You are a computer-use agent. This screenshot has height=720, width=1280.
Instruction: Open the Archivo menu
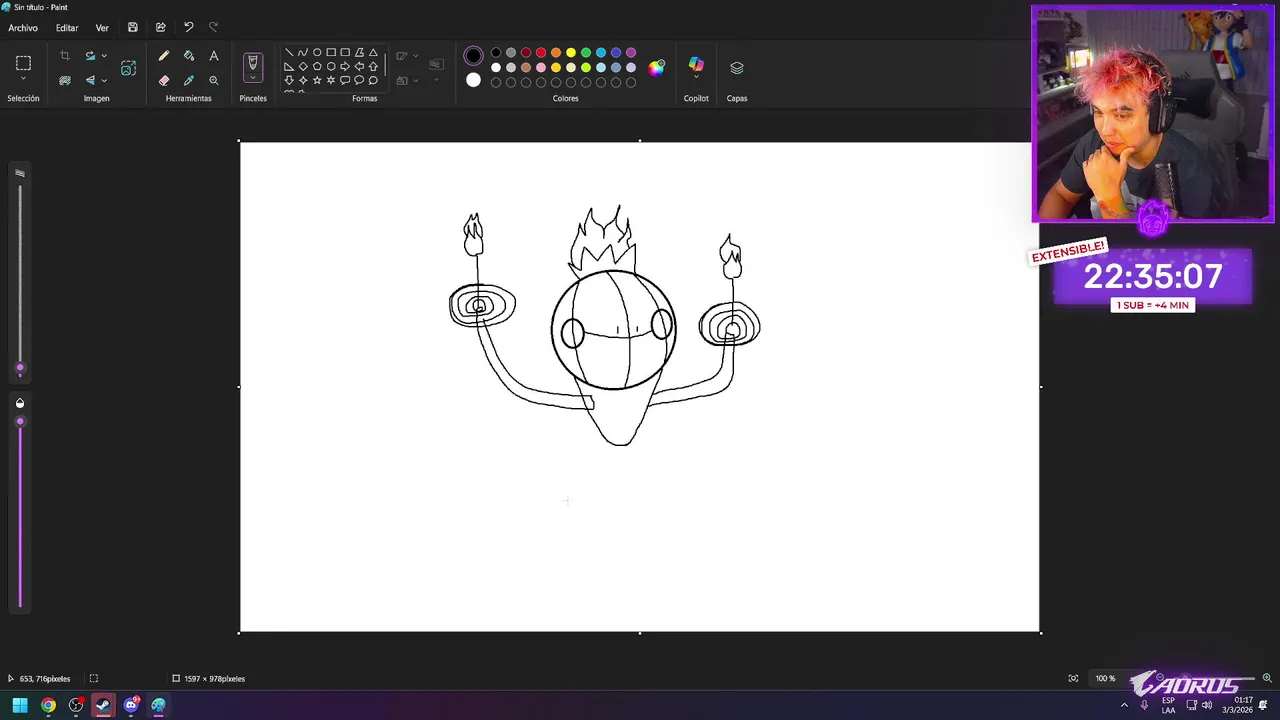tap(23, 28)
